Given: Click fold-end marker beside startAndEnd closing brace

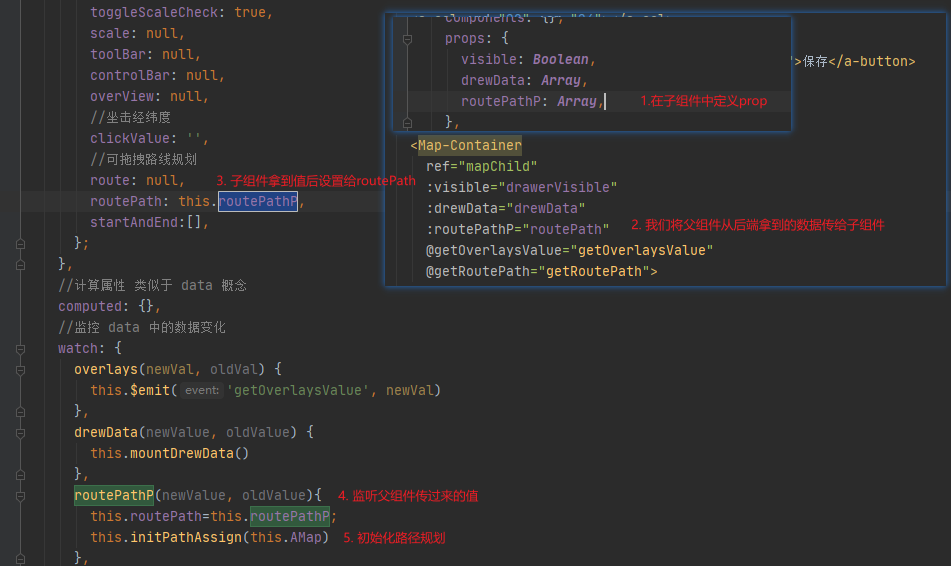Looking at the screenshot, I should (19, 243).
